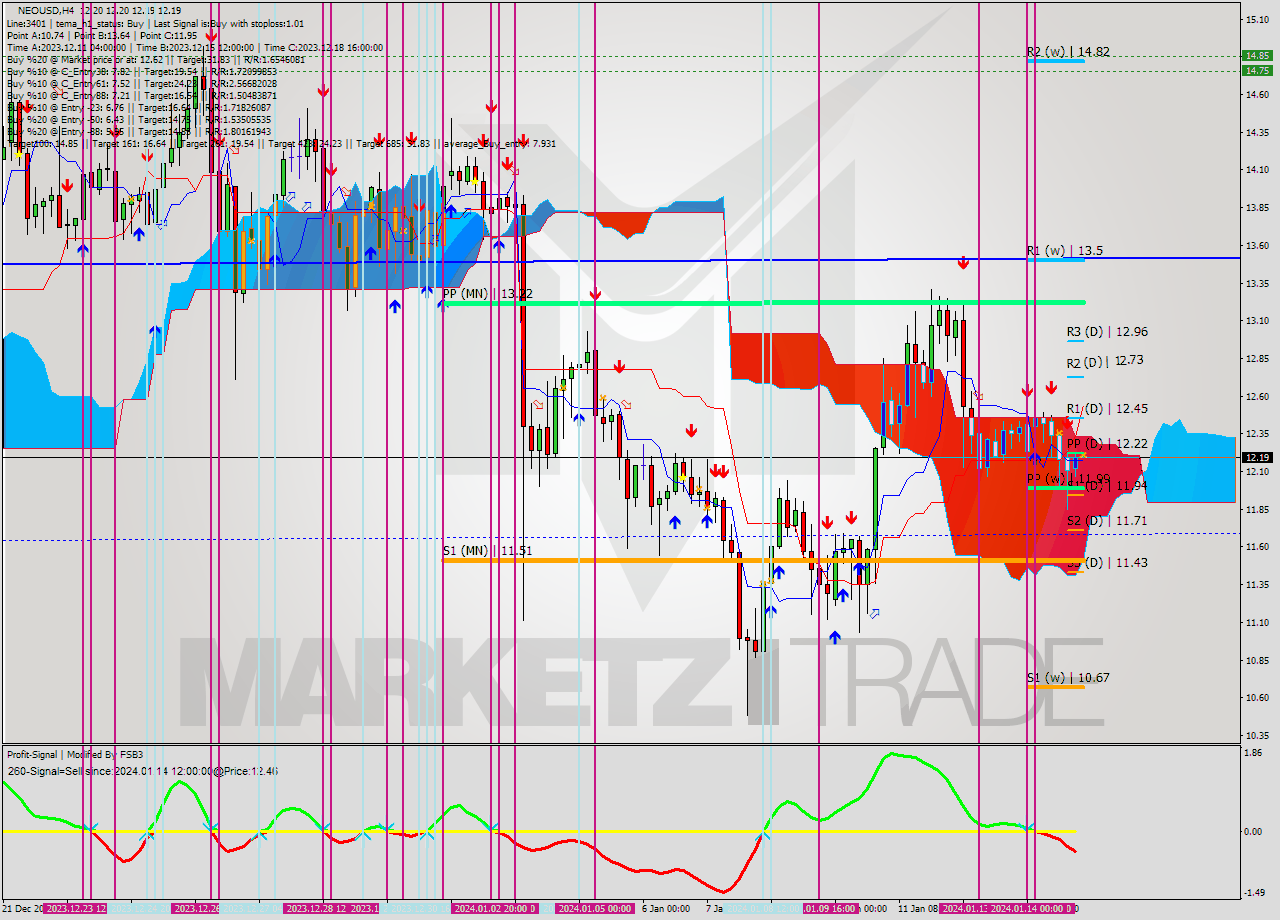Click the 'Target100: 14.85' targets text line
This screenshot has width=1280, height=920.
pos(281,143)
